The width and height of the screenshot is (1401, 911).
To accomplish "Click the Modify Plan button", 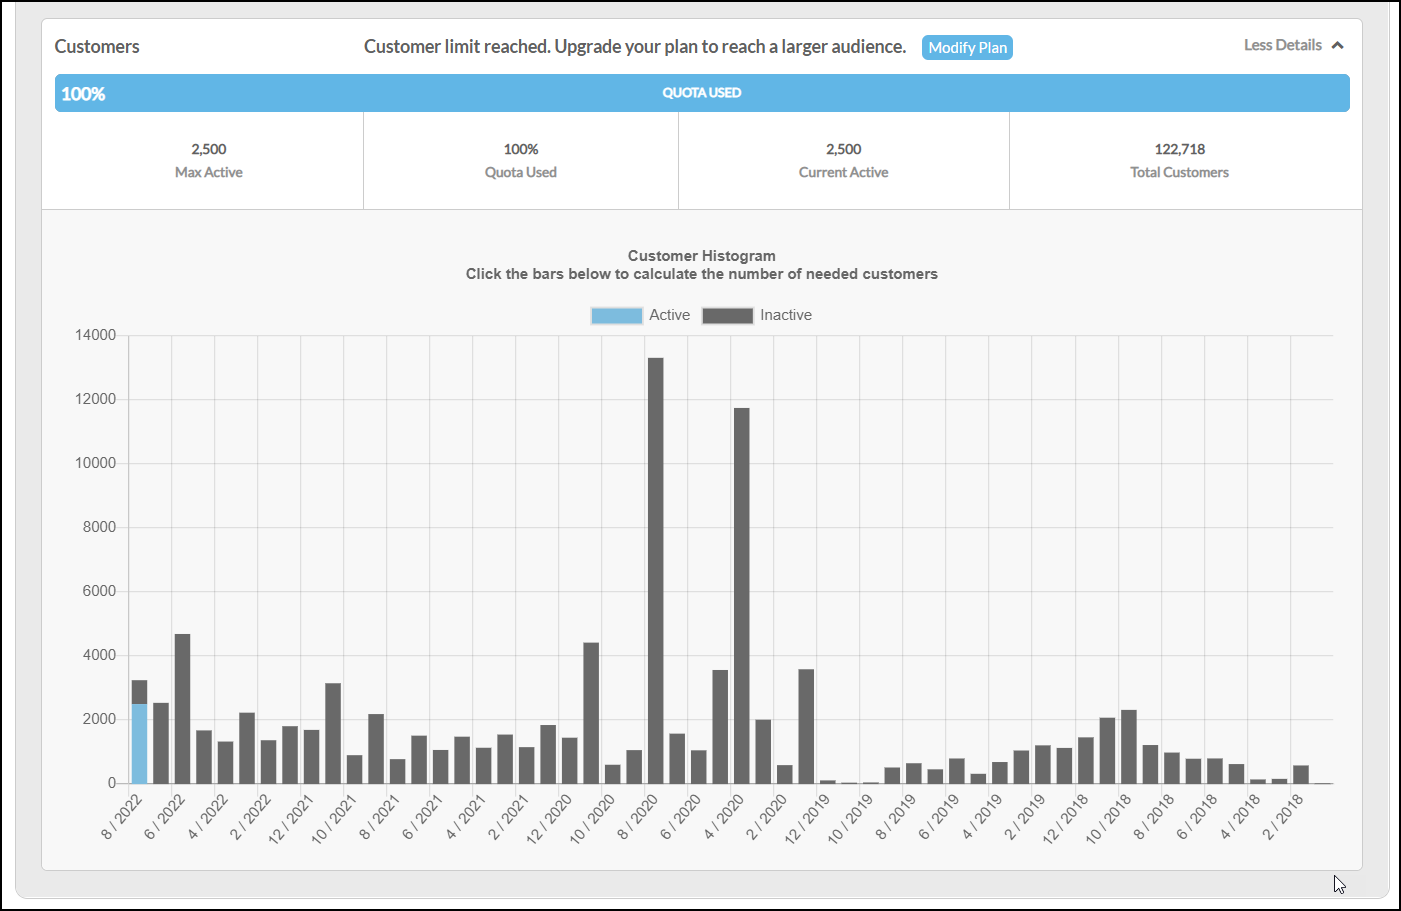I will [x=967, y=48].
